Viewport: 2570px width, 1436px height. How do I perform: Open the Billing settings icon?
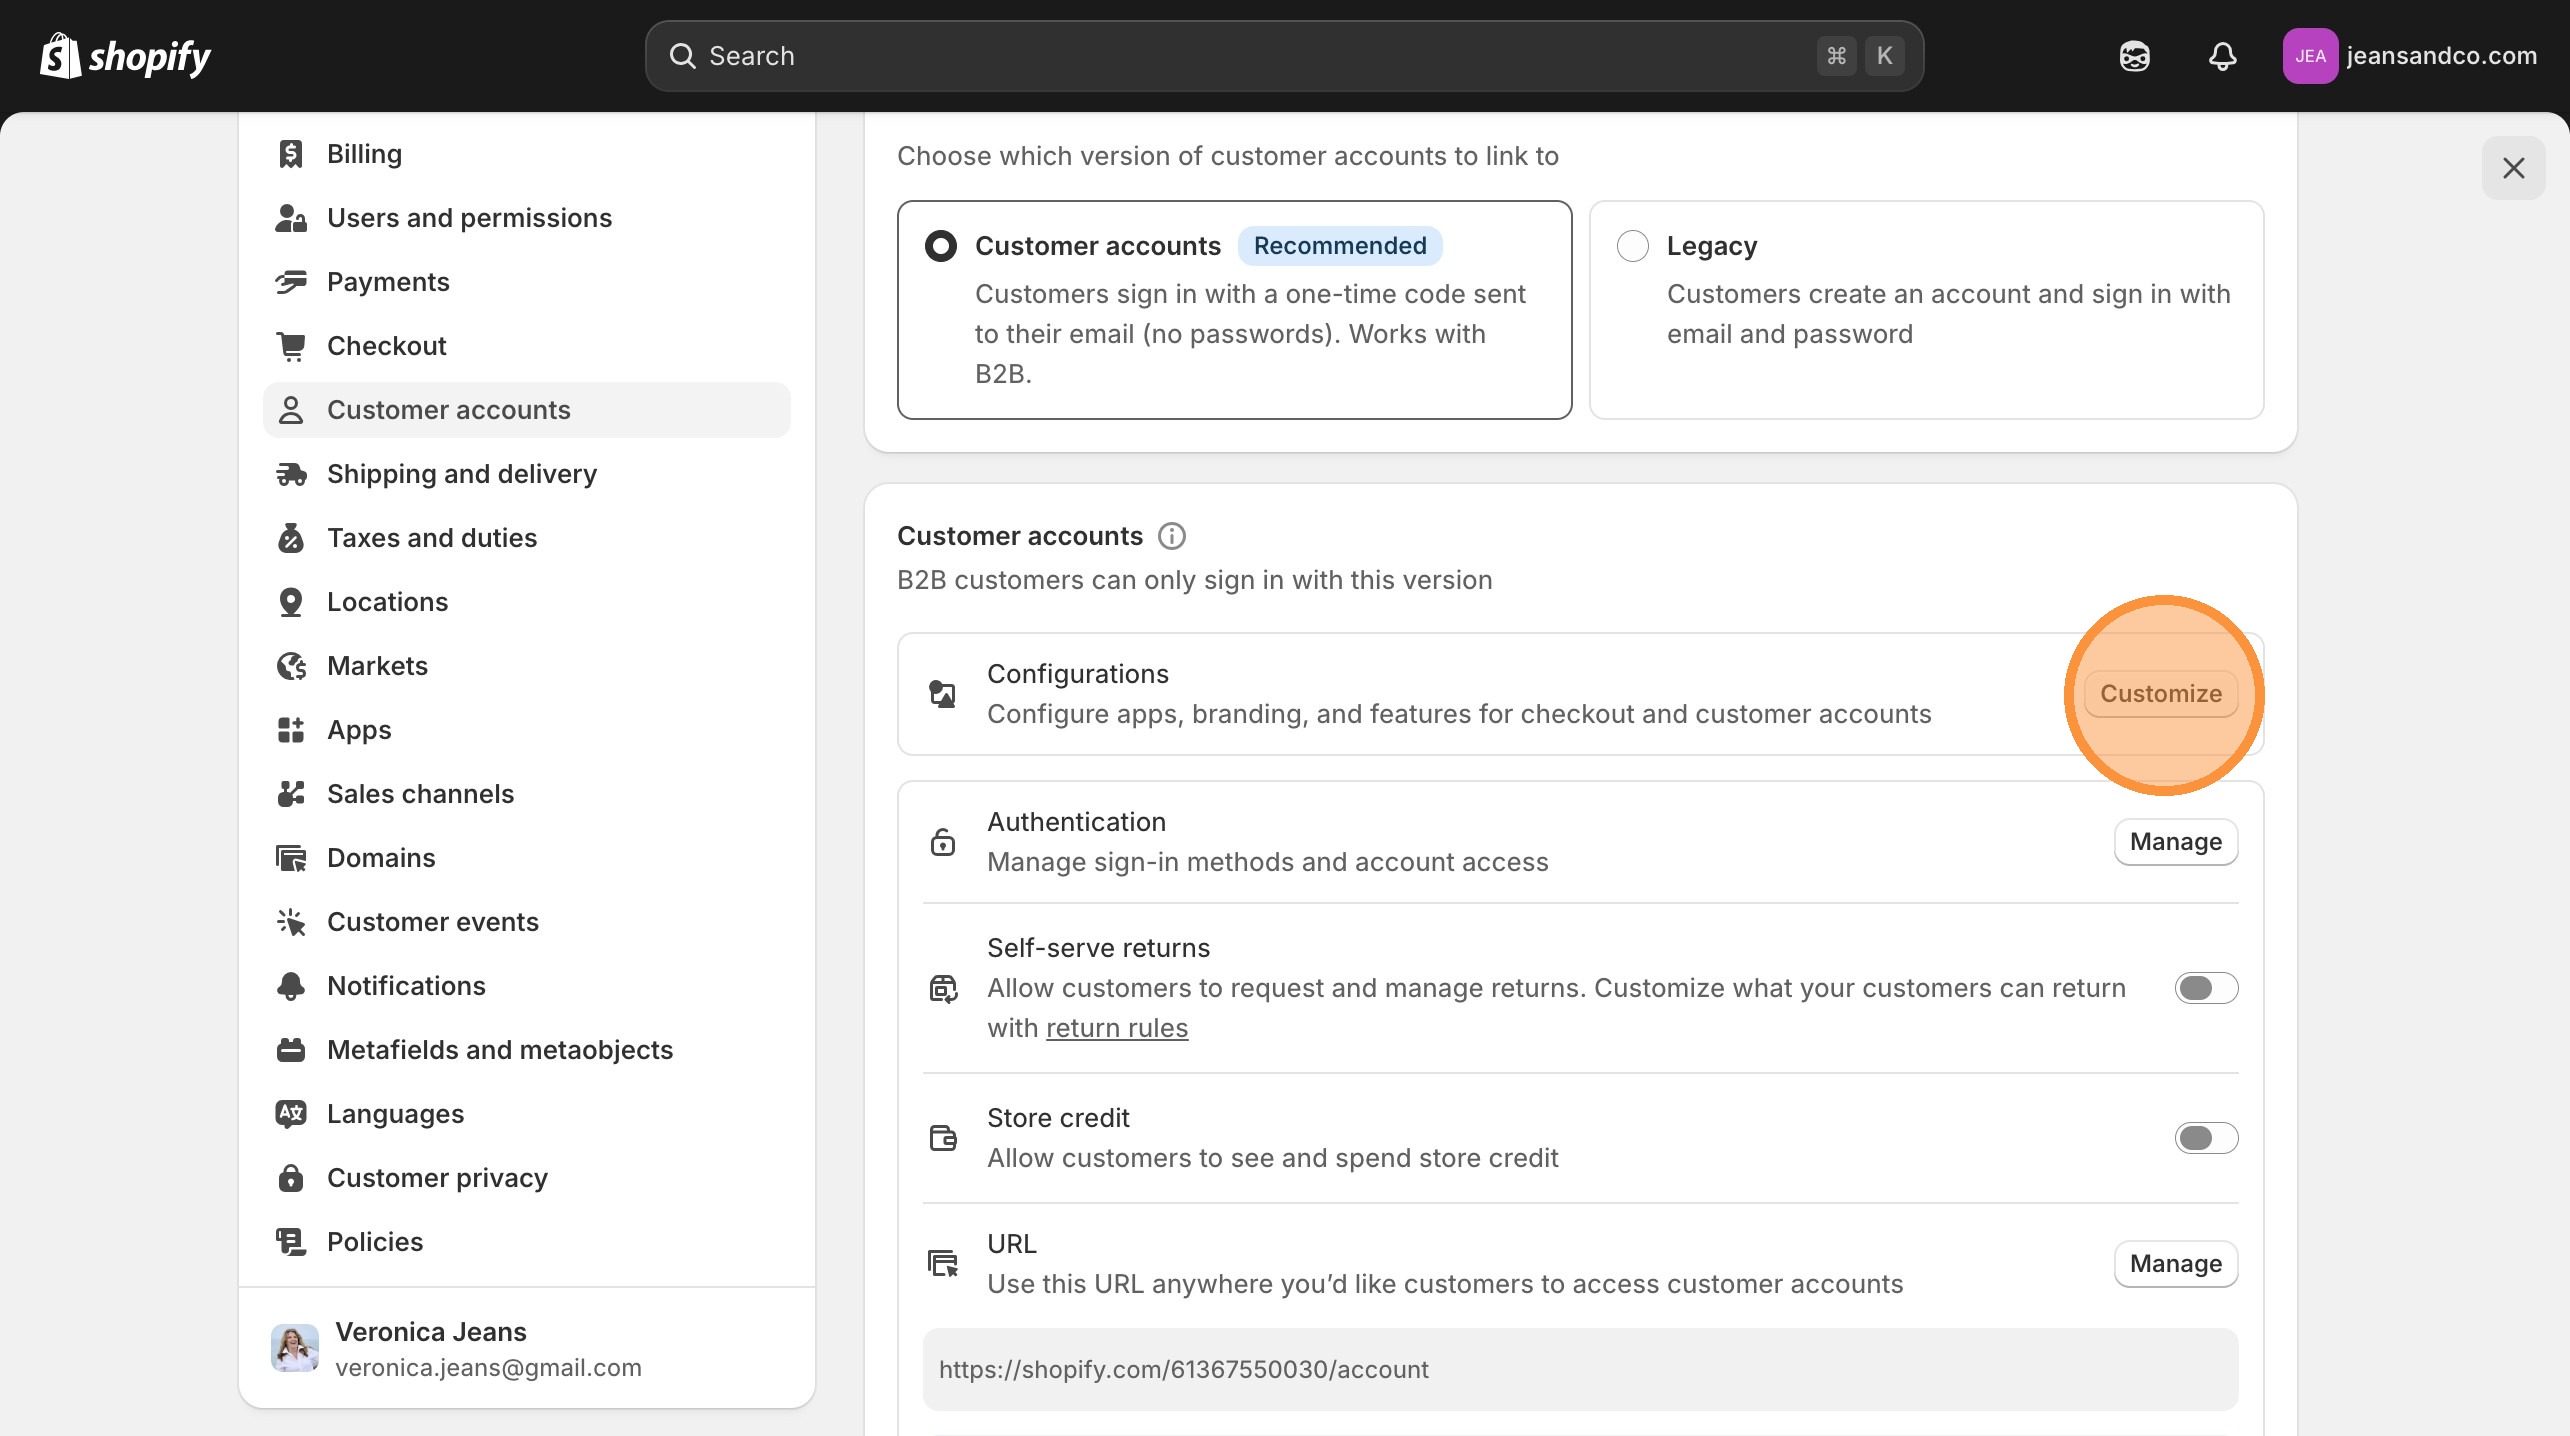[x=291, y=153]
